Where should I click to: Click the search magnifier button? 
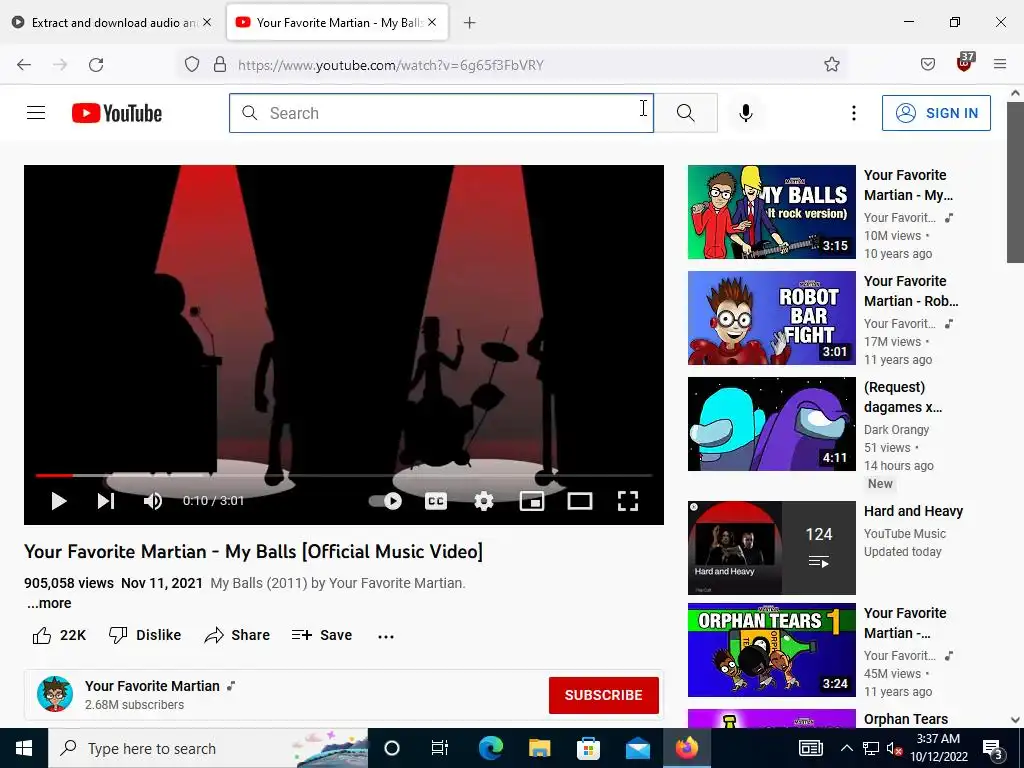[686, 113]
